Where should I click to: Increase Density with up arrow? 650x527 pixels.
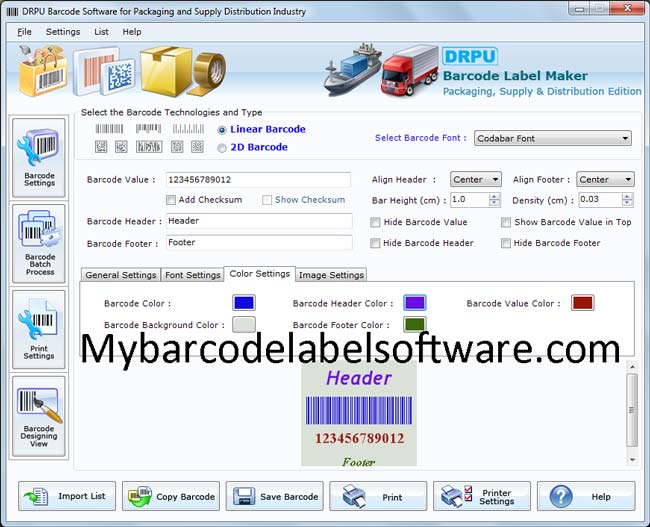(628, 197)
